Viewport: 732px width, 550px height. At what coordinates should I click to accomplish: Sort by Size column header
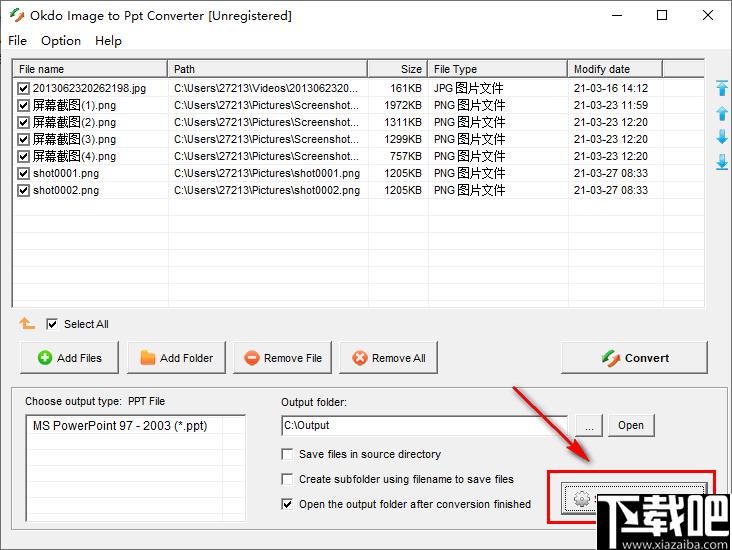(x=398, y=69)
